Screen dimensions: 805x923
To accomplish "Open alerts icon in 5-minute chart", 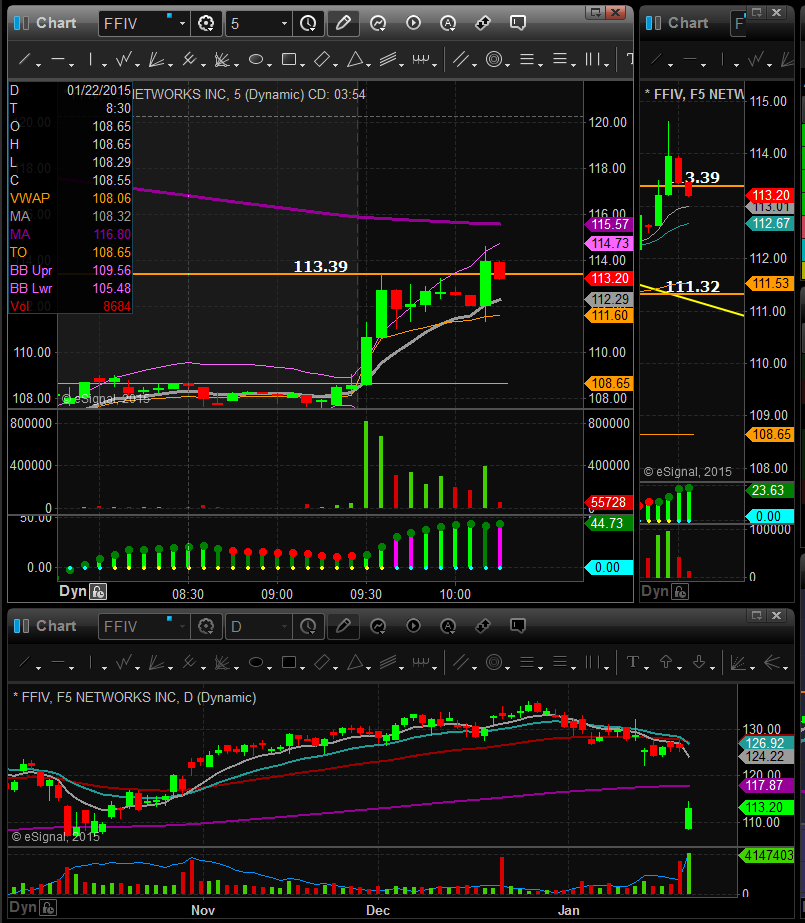I will coord(448,23).
